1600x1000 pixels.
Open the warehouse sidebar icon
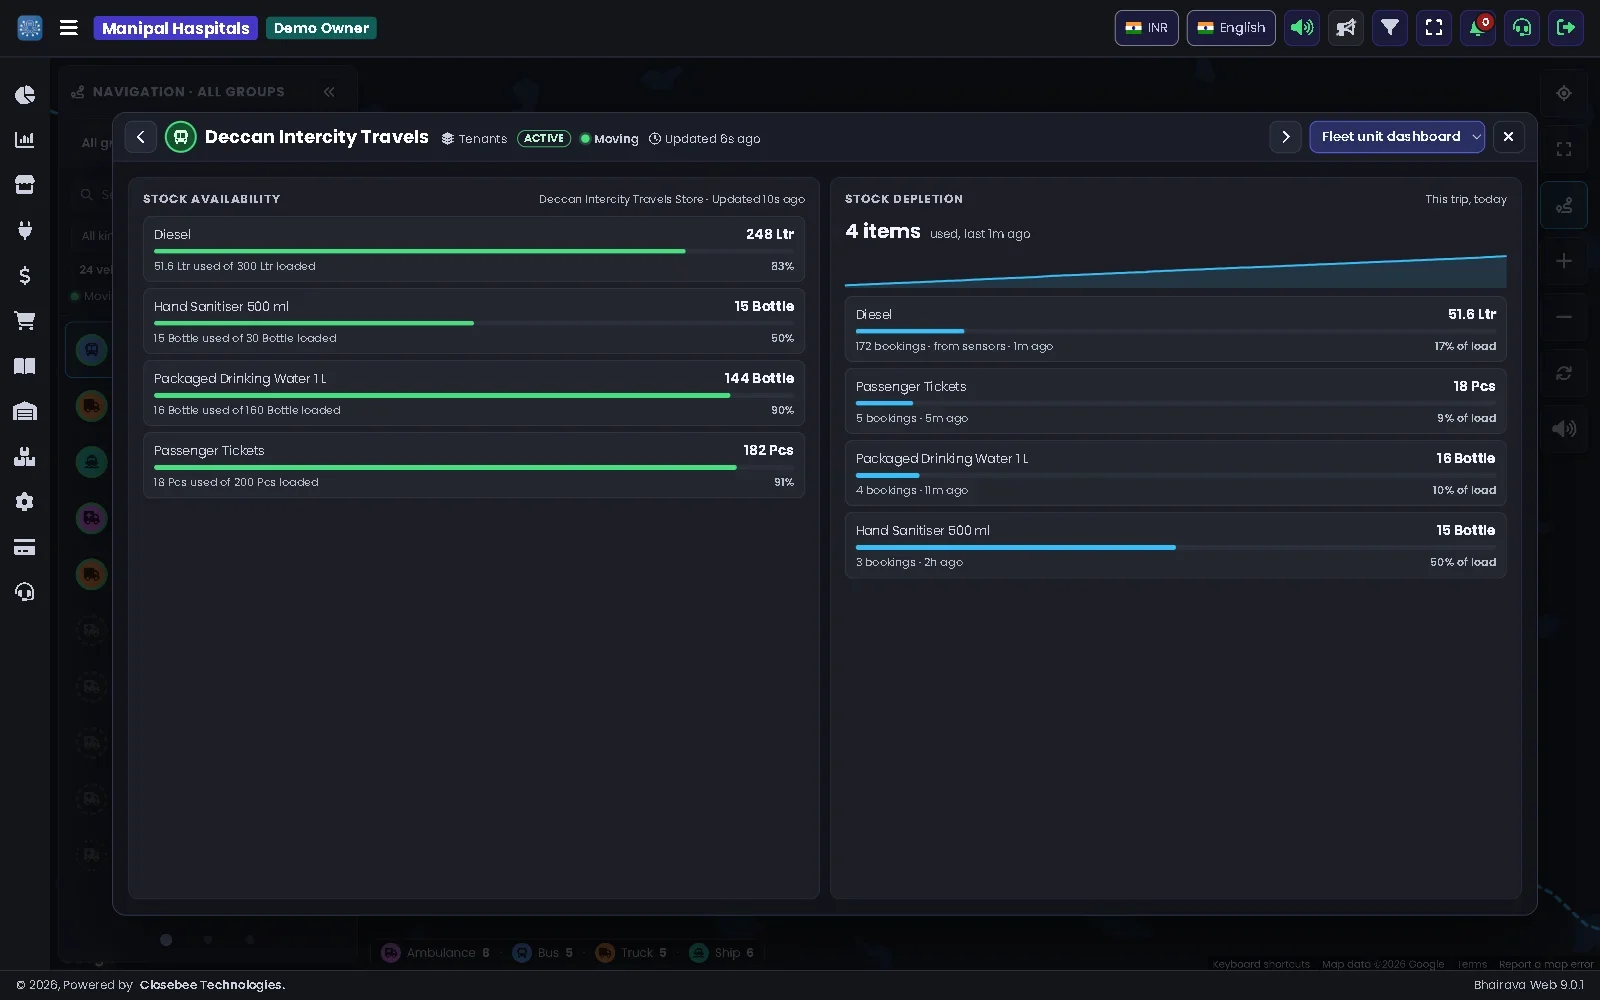tap(25, 411)
